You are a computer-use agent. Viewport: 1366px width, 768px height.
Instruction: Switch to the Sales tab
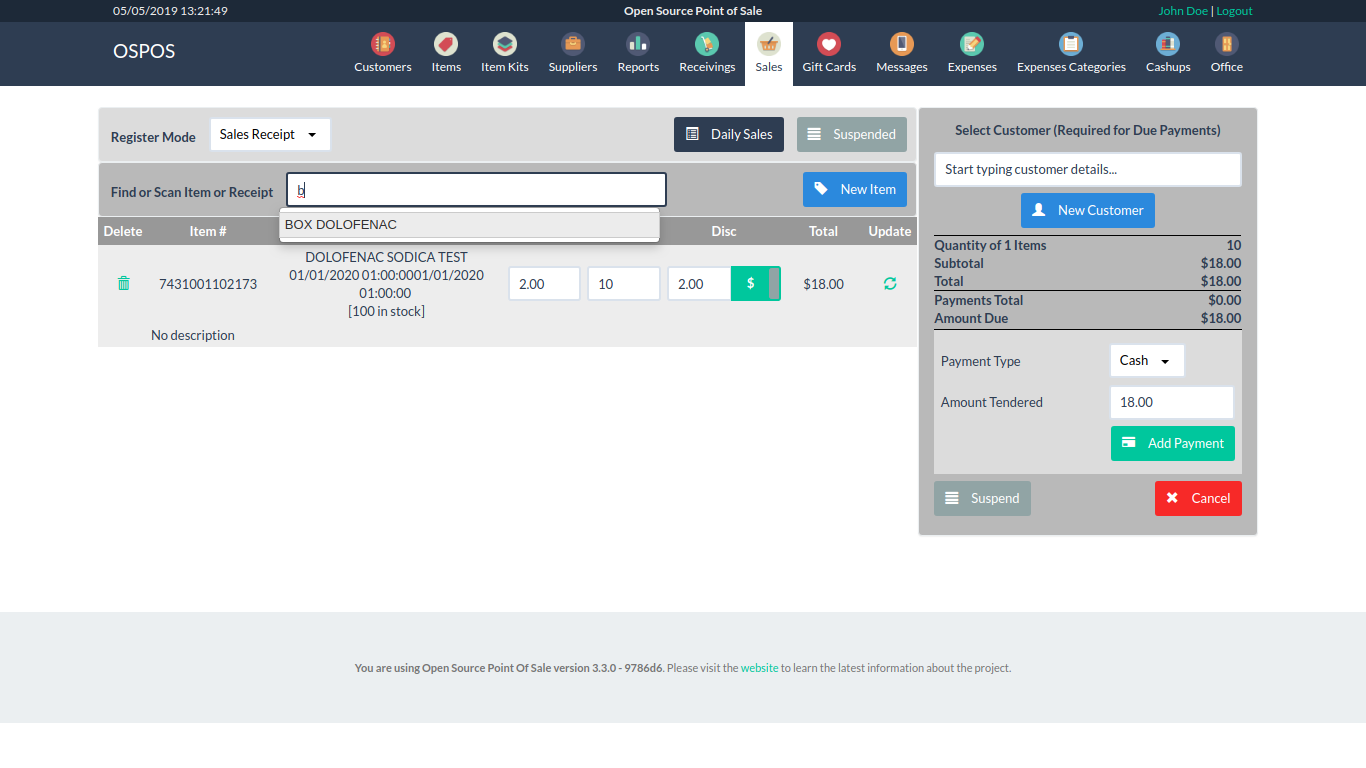pyautogui.click(x=768, y=52)
